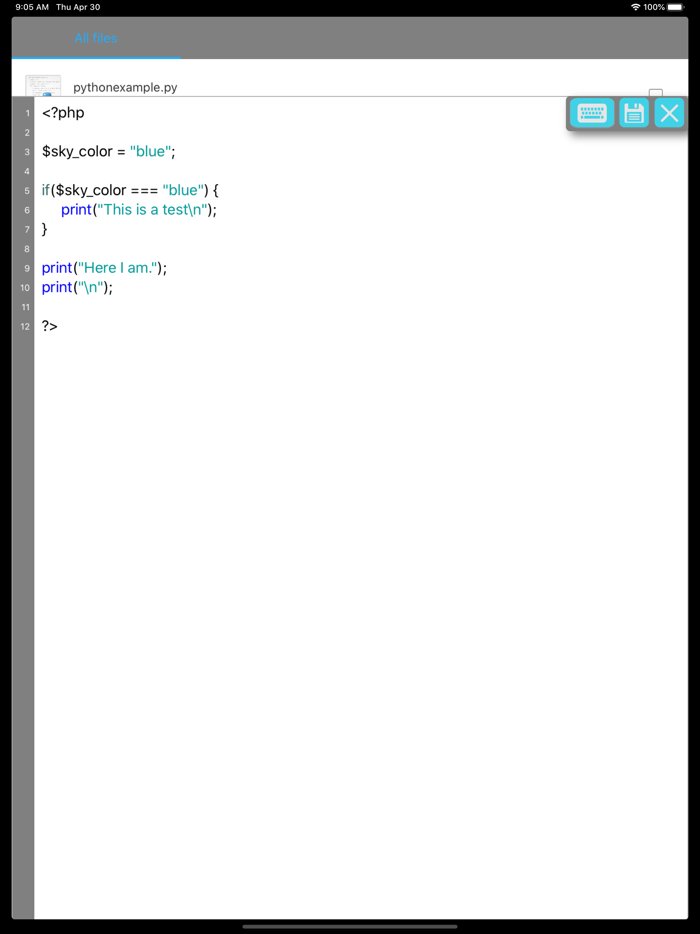Save the file with floppy disk icon
The width and height of the screenshot is (700, 934).
[x=633, y=113]
